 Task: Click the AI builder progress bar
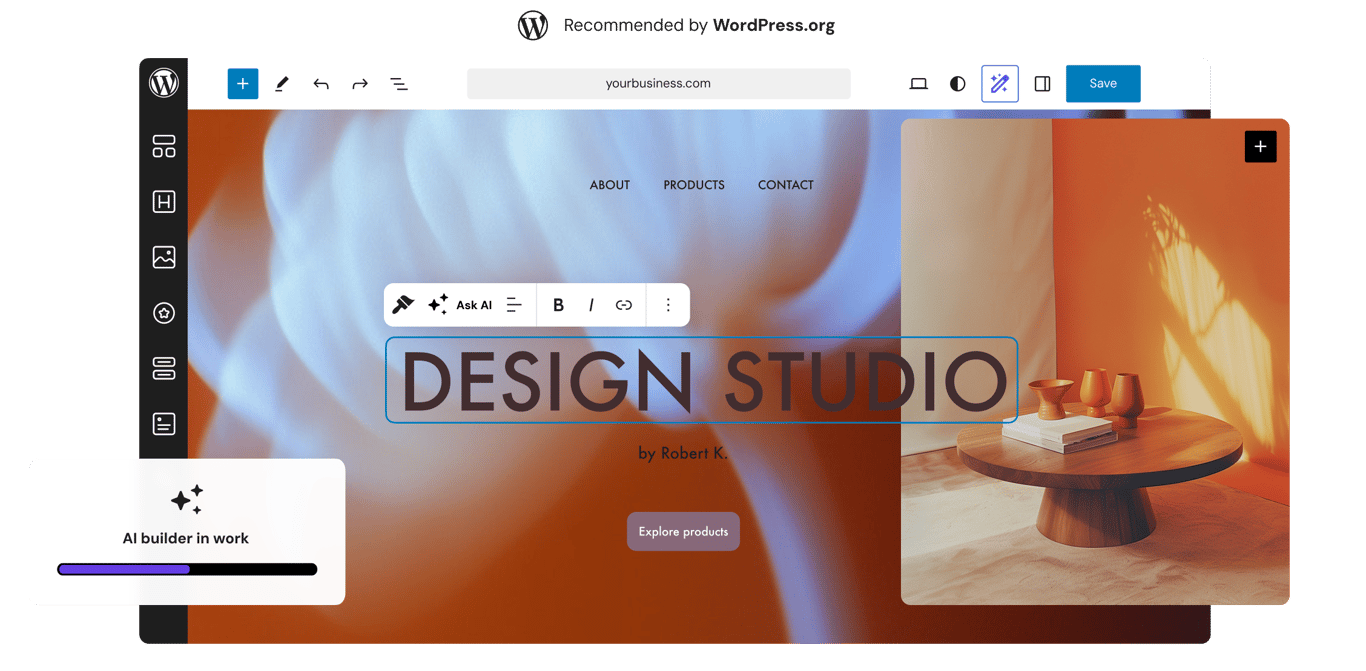pos(187,569)
